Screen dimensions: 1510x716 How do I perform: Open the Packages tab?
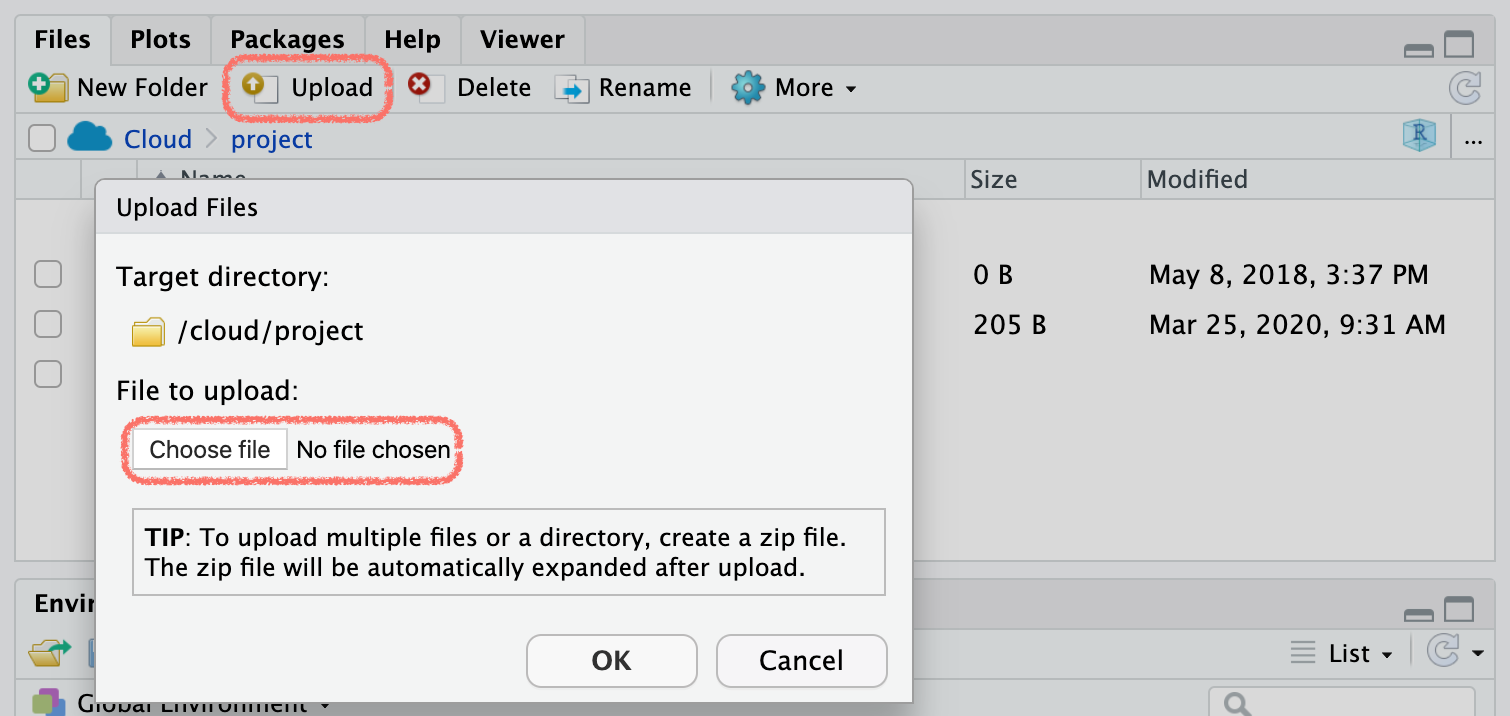click(x=287, y=40)
